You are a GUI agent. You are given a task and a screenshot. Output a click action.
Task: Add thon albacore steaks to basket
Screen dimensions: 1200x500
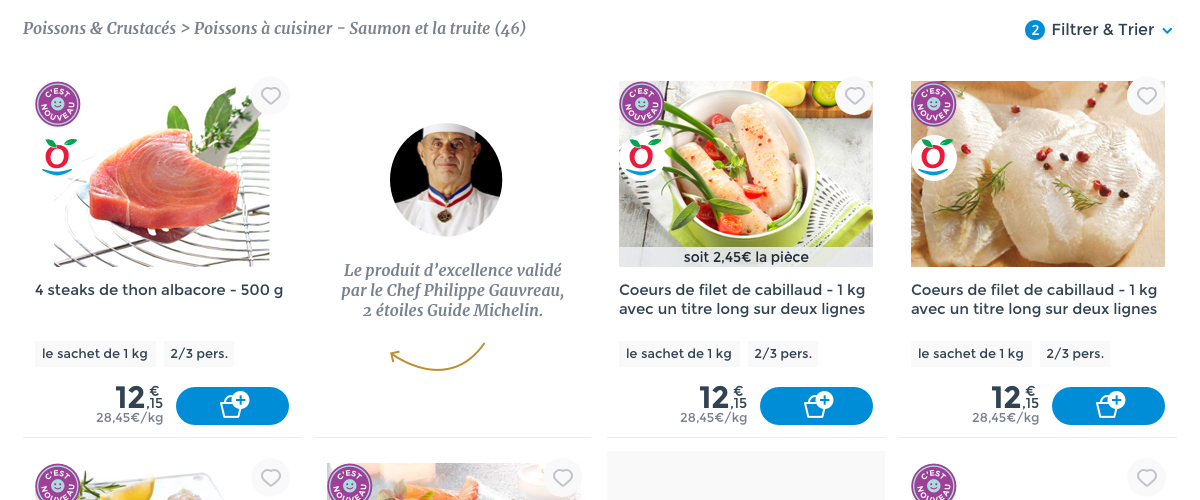(x=232, y=406)
